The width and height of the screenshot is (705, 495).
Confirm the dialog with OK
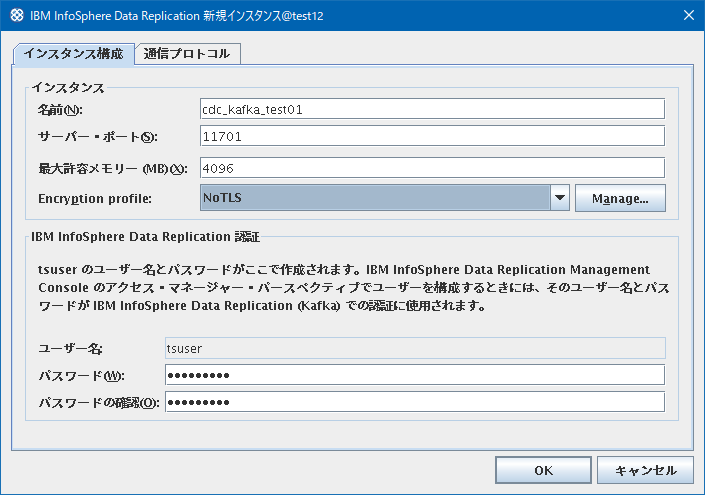point(543,470)
